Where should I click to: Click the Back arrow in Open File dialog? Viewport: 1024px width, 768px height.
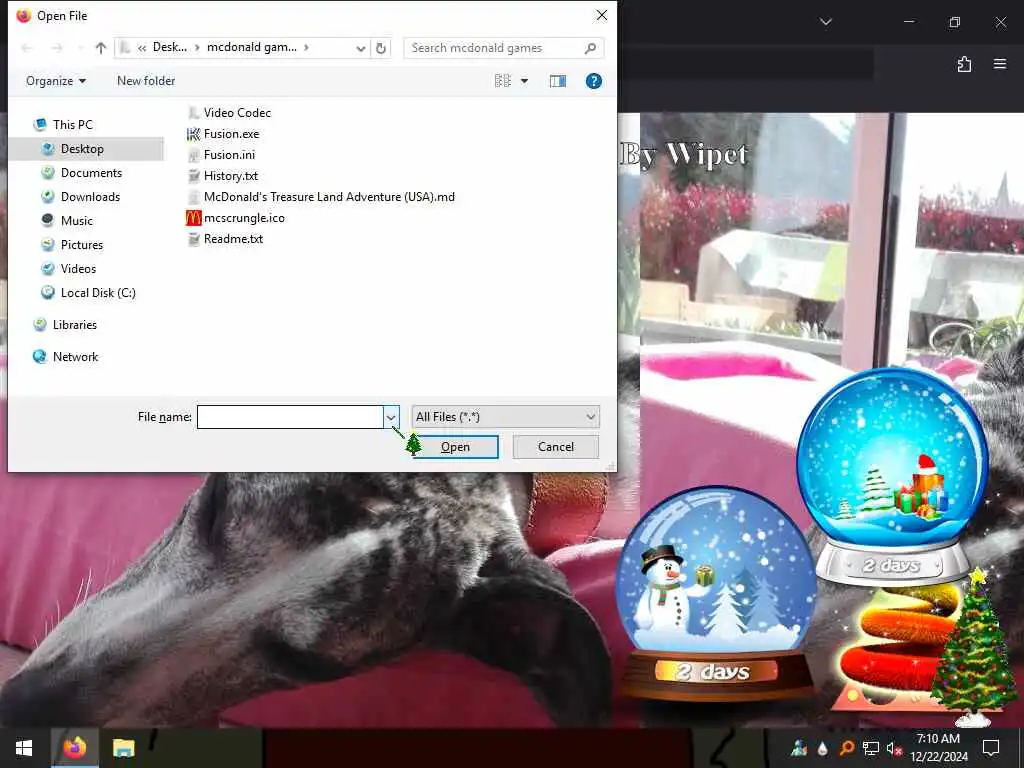[x=27, y=48]
